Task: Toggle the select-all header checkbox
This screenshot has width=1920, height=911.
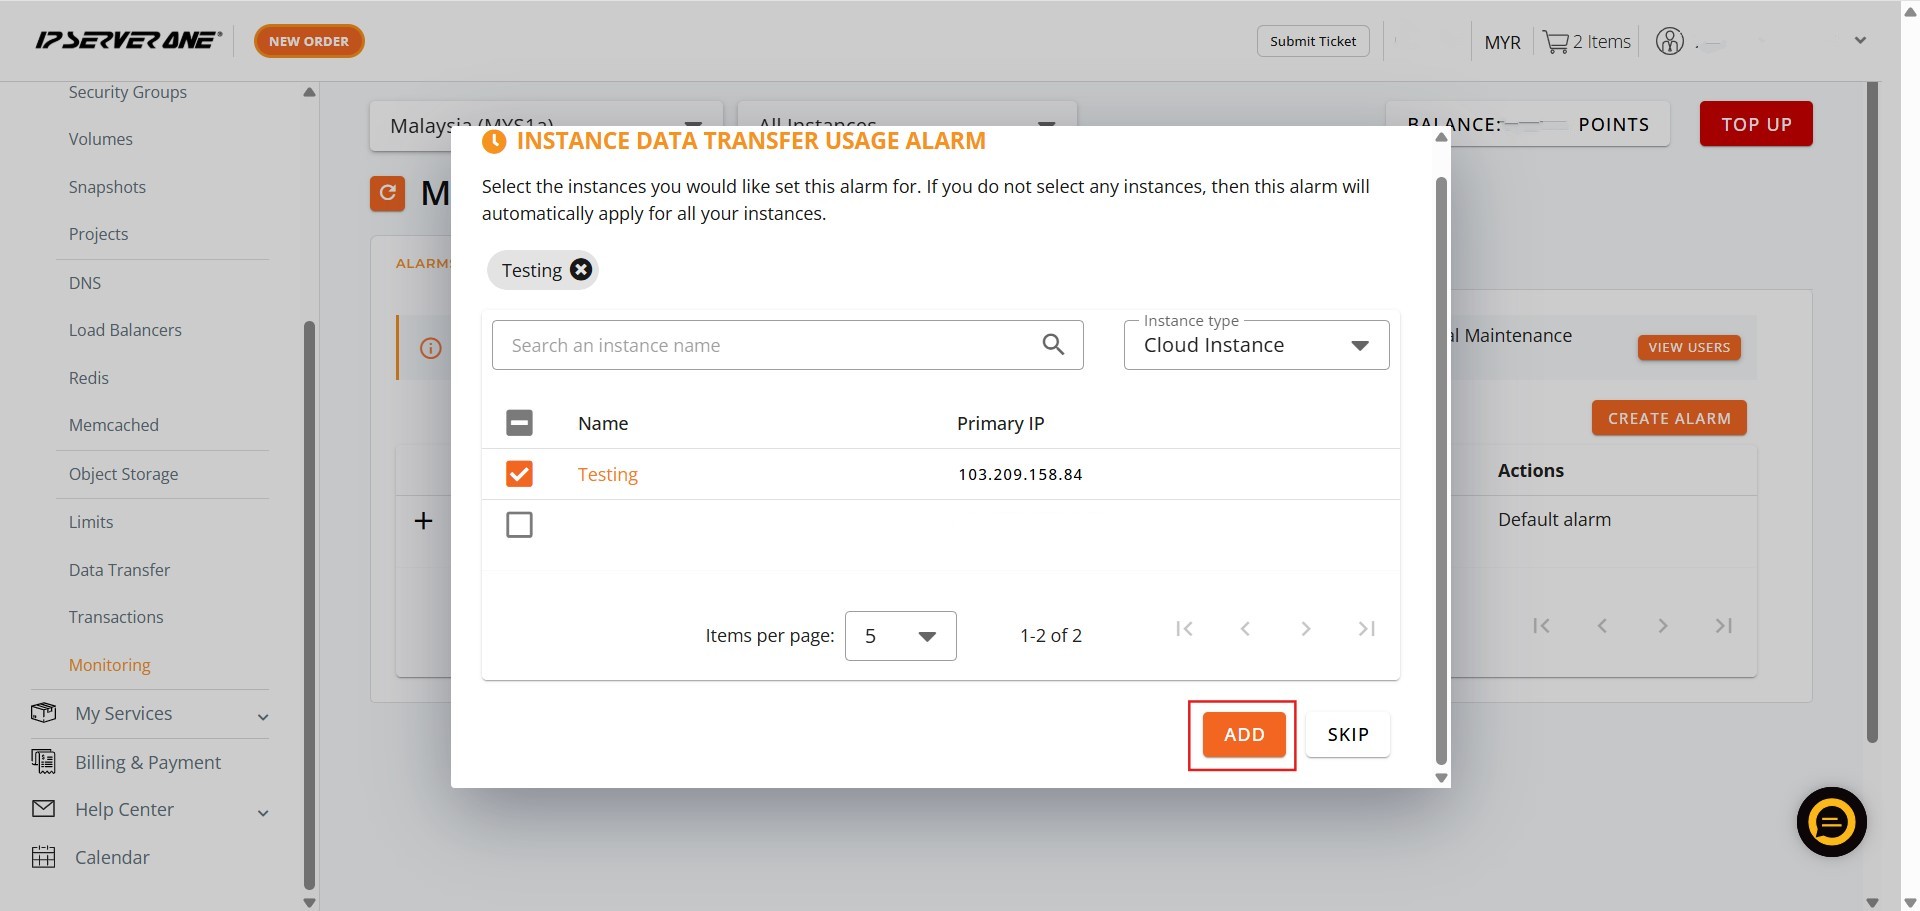Action: pyautogui.click(x=519, y=423)
